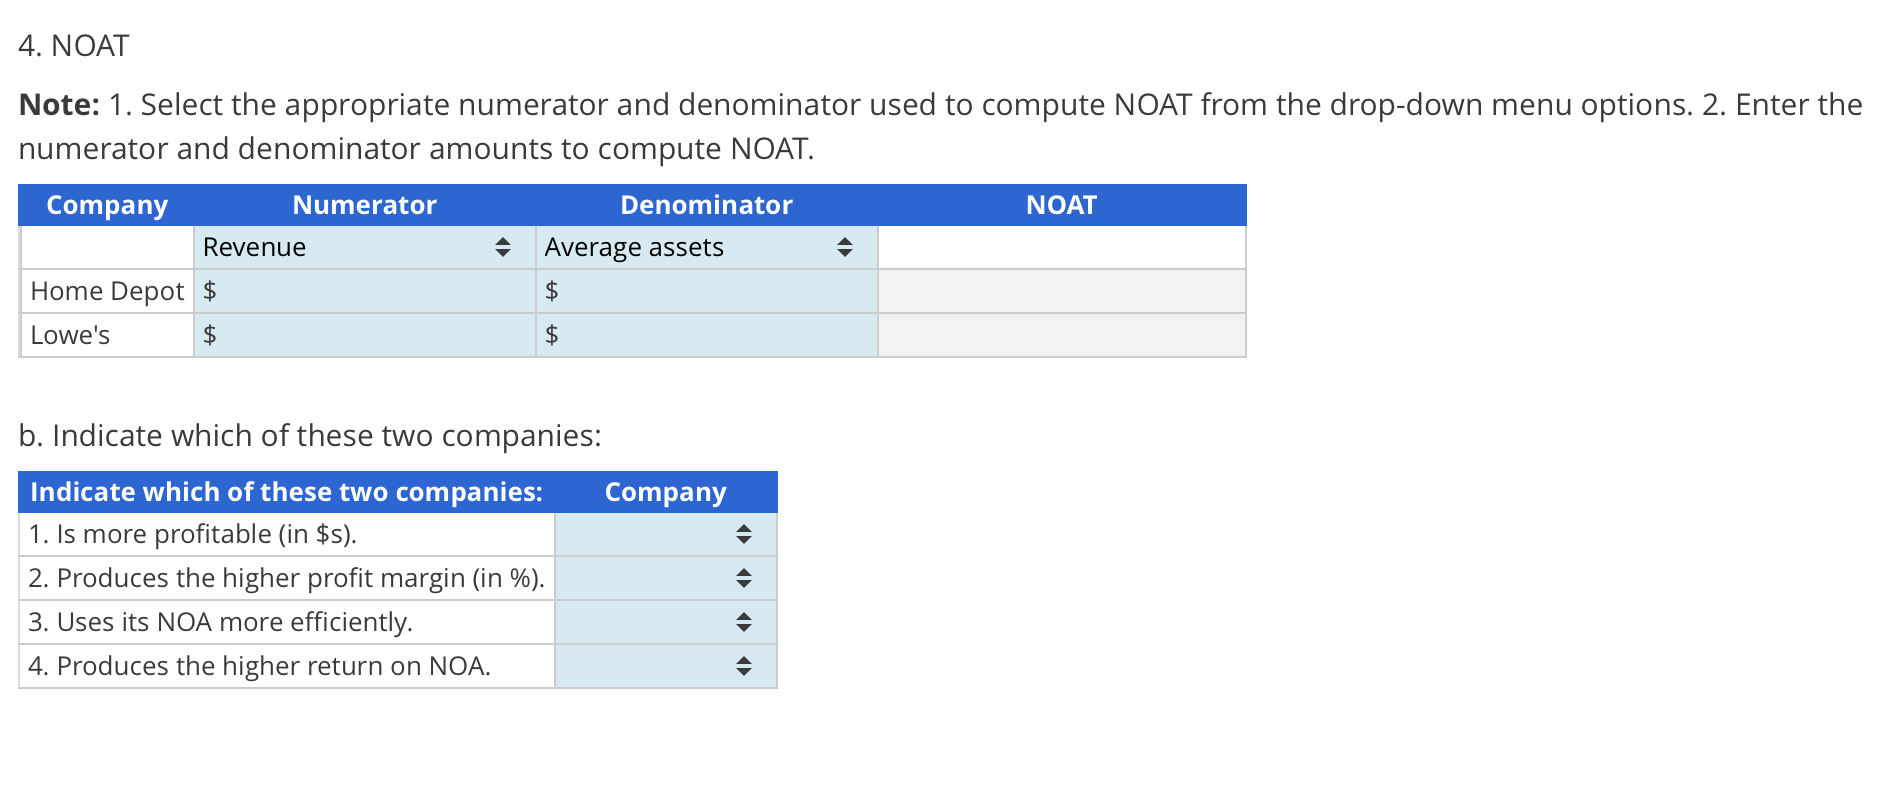Screen dimensions: 1898x802
Task: Click the arrows icon on question 1 dropdown
Action: coord(744,534)
